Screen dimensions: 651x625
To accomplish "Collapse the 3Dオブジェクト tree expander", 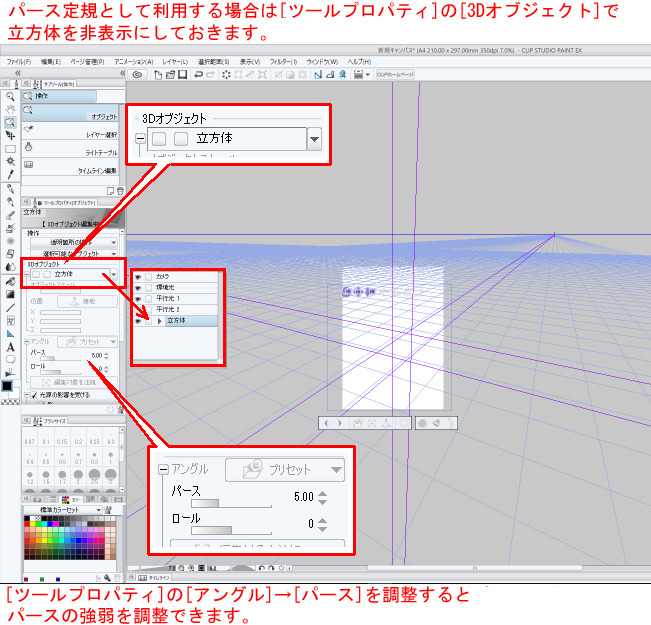I will pyautogui.click(x=27, y=275).
